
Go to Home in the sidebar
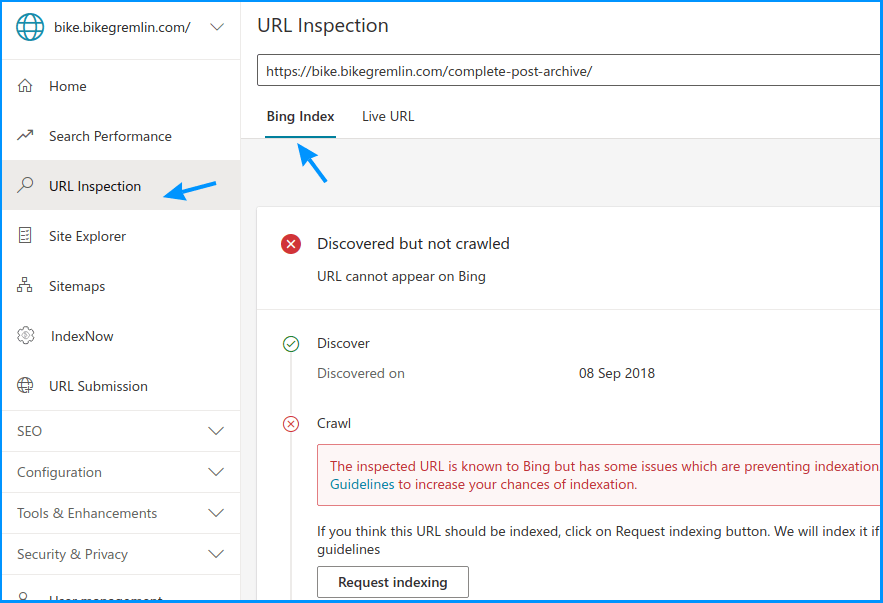click(x=121, y=86)
